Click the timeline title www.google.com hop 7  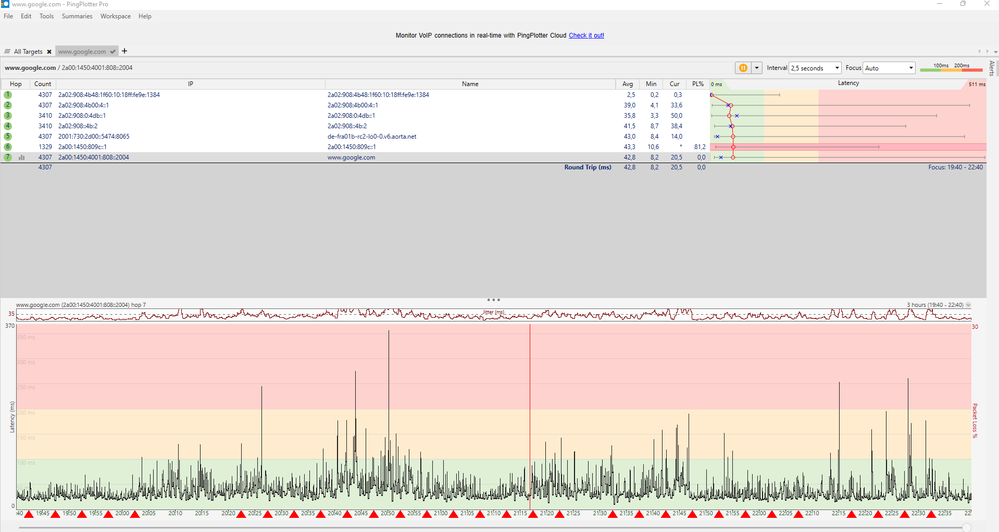pyautogui.click(x=81, y=305)
